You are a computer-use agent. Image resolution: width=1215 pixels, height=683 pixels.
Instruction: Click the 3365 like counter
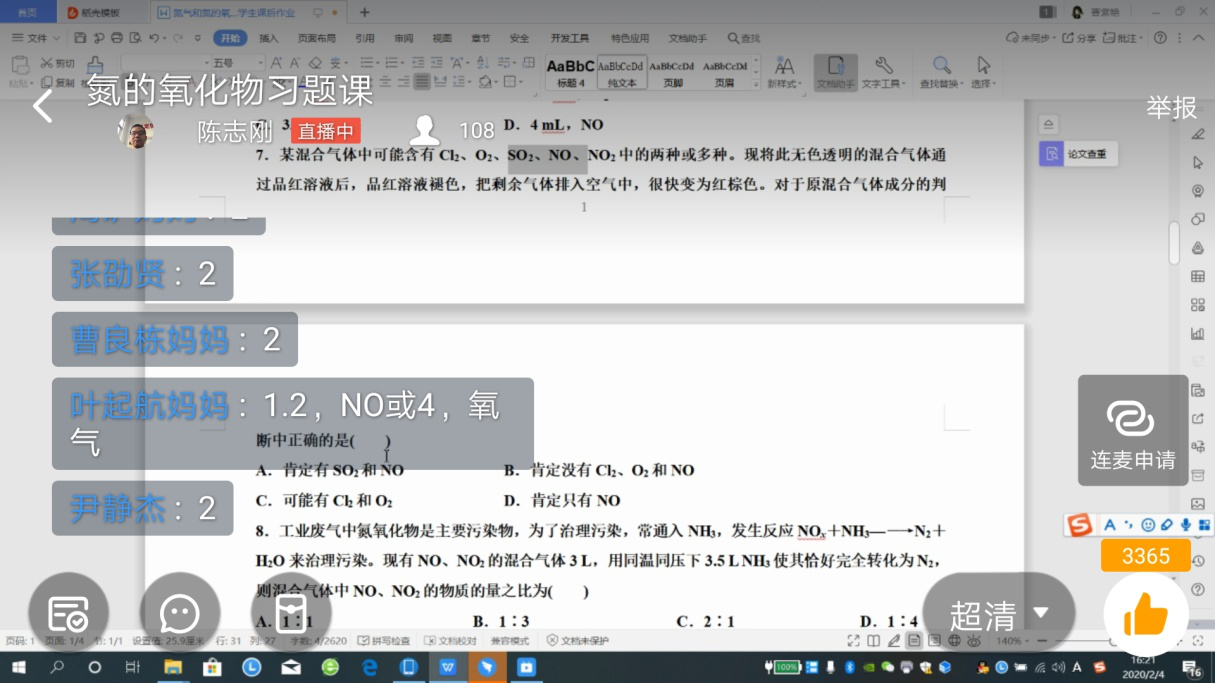tap(1146, 556)
